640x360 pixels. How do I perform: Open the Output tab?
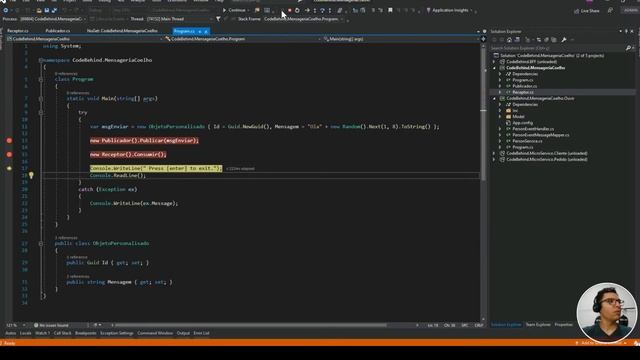point(183,333)
